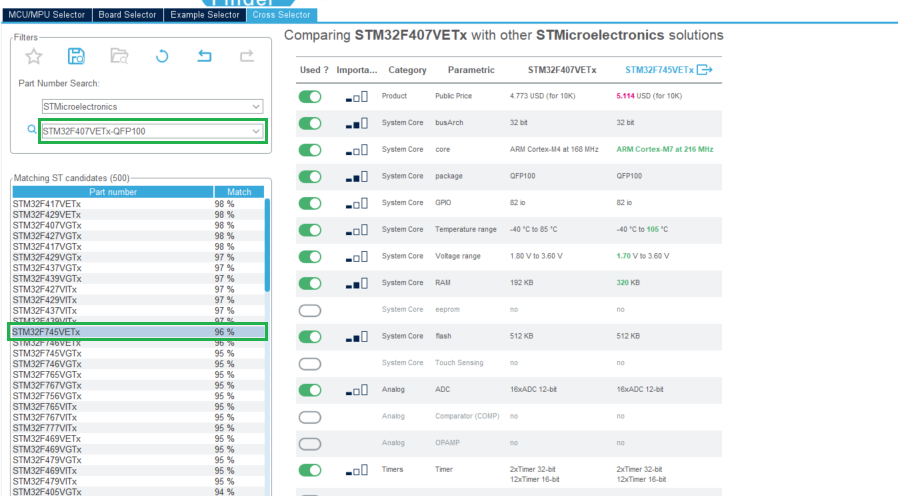Select the Cross Selector tab

click(x=281, y=15)
